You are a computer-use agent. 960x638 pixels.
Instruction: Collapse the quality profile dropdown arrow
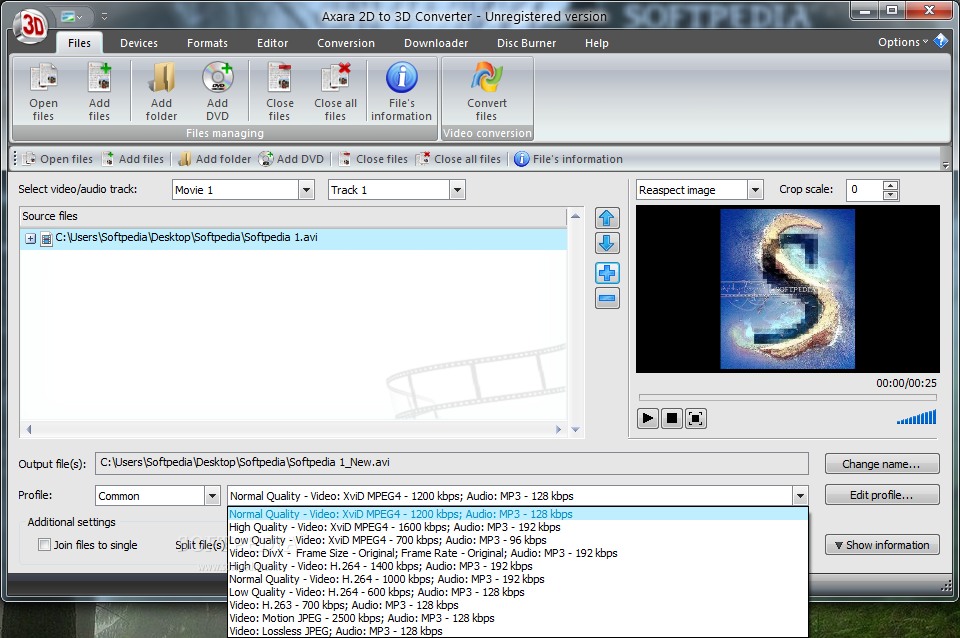(x=800, y=496)
